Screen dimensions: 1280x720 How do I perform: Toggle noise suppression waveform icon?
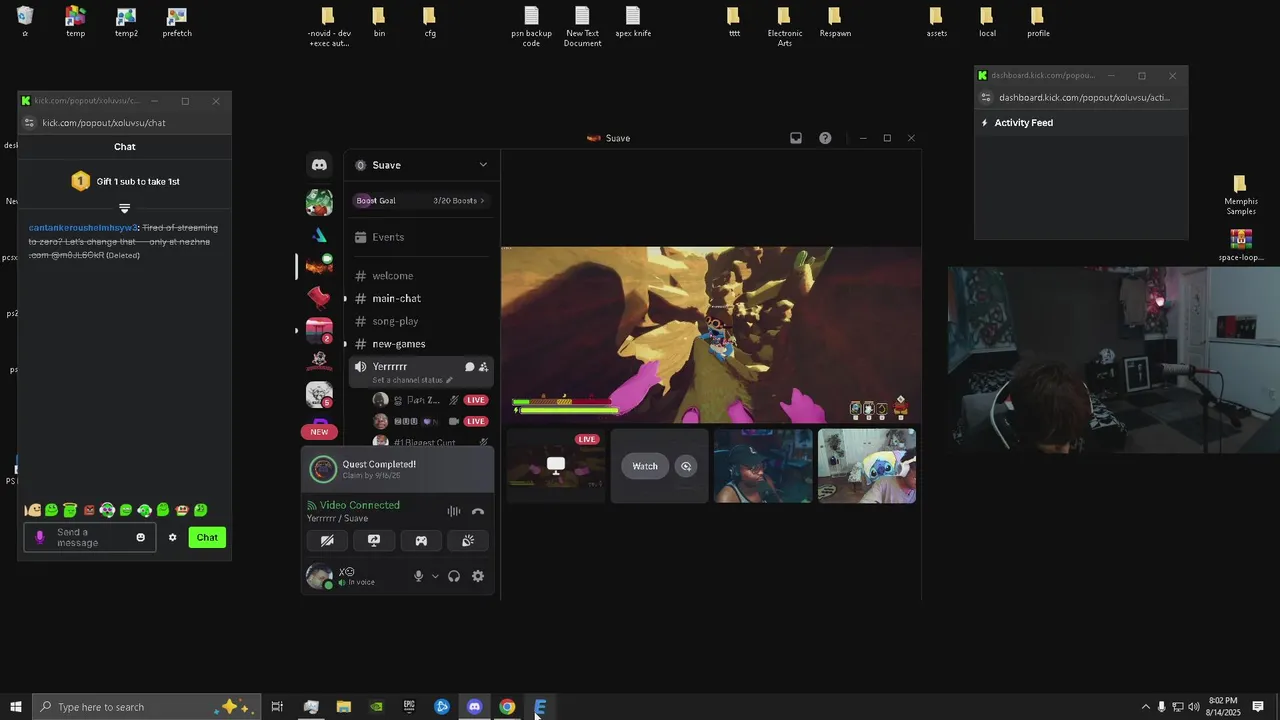(454, 511)
